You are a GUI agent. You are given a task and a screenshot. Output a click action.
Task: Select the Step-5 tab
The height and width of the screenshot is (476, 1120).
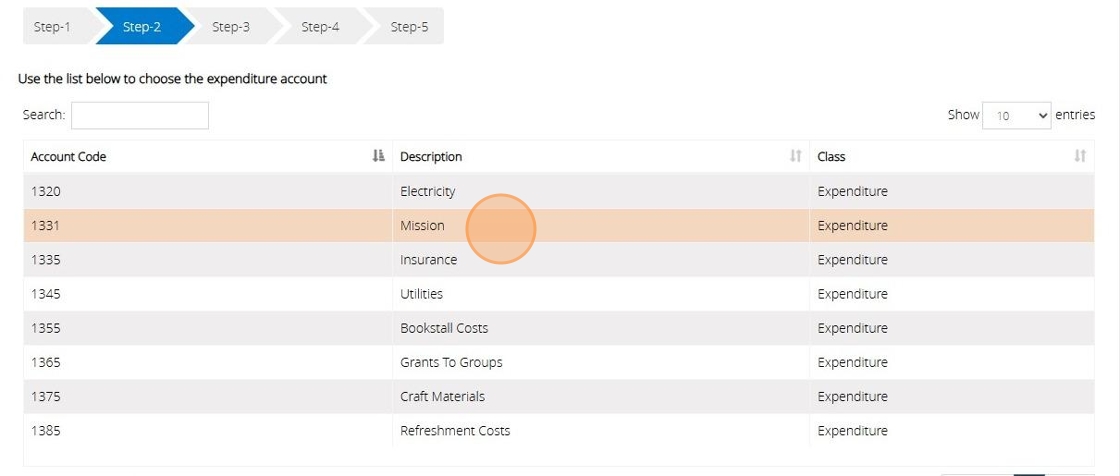(409, 27)
